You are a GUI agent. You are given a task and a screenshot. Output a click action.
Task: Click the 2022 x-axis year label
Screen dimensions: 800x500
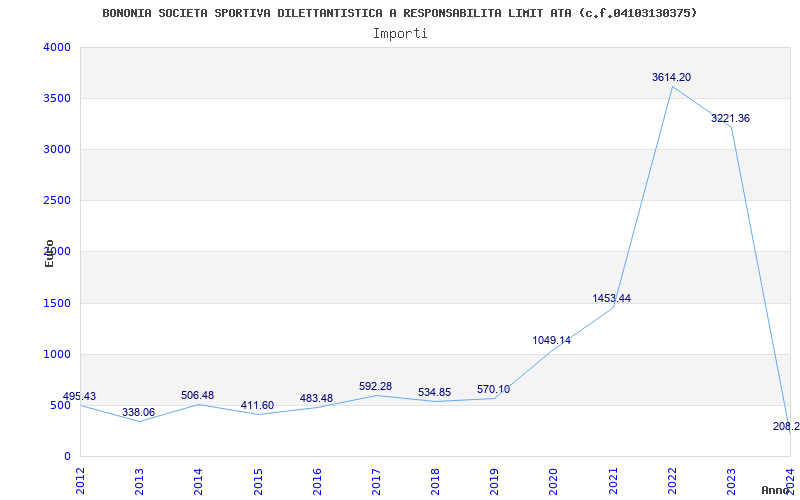click(672, 481)
